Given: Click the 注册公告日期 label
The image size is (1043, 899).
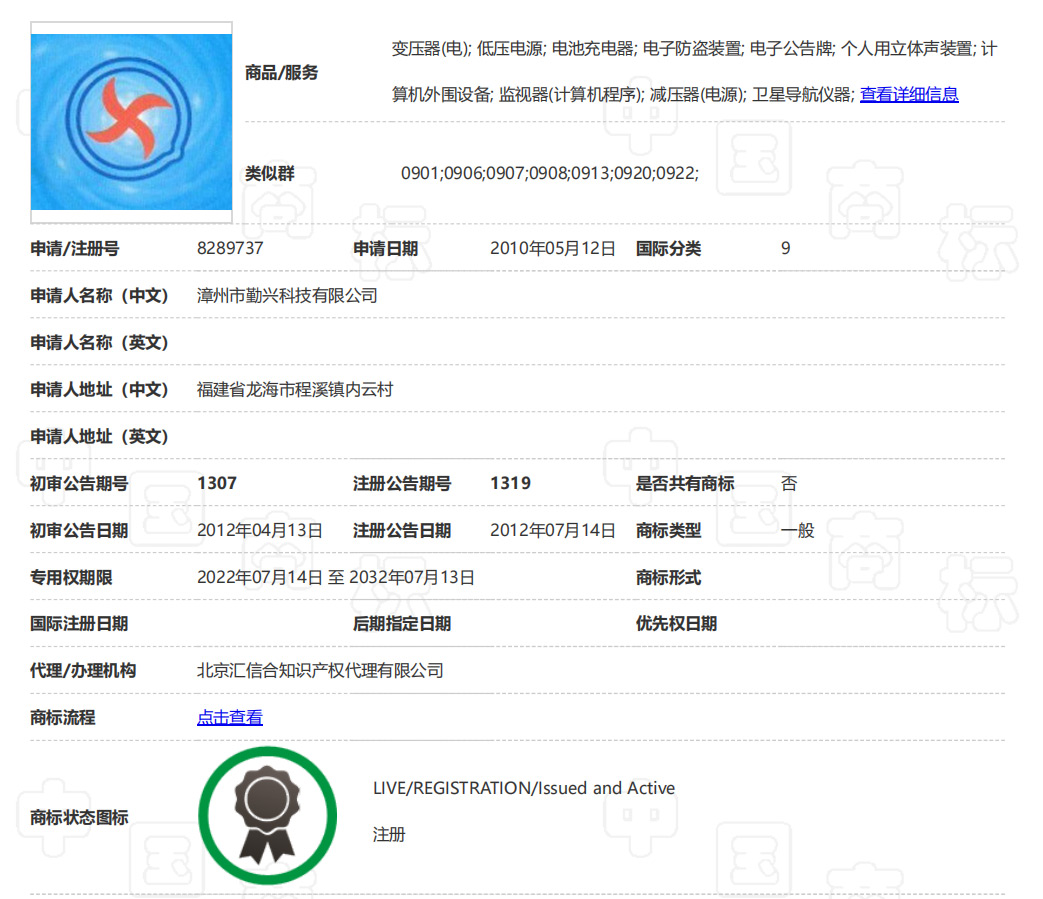Looking at the screenshot, I should (402, 531).
